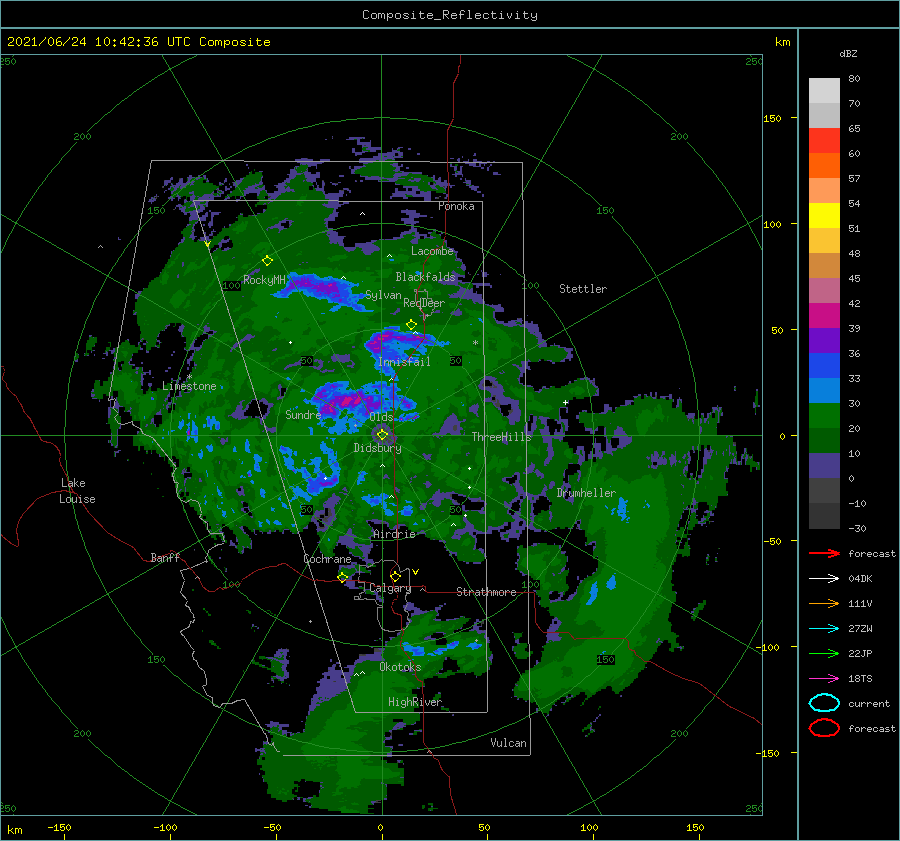Click the dBZ legend heading
This screenshot has width=900, height=841.
[x=848, y=53]
